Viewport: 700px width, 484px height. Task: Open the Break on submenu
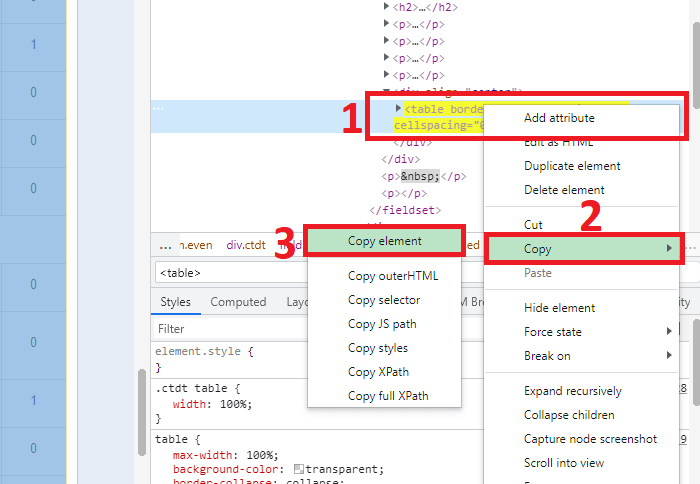[582, 356]
